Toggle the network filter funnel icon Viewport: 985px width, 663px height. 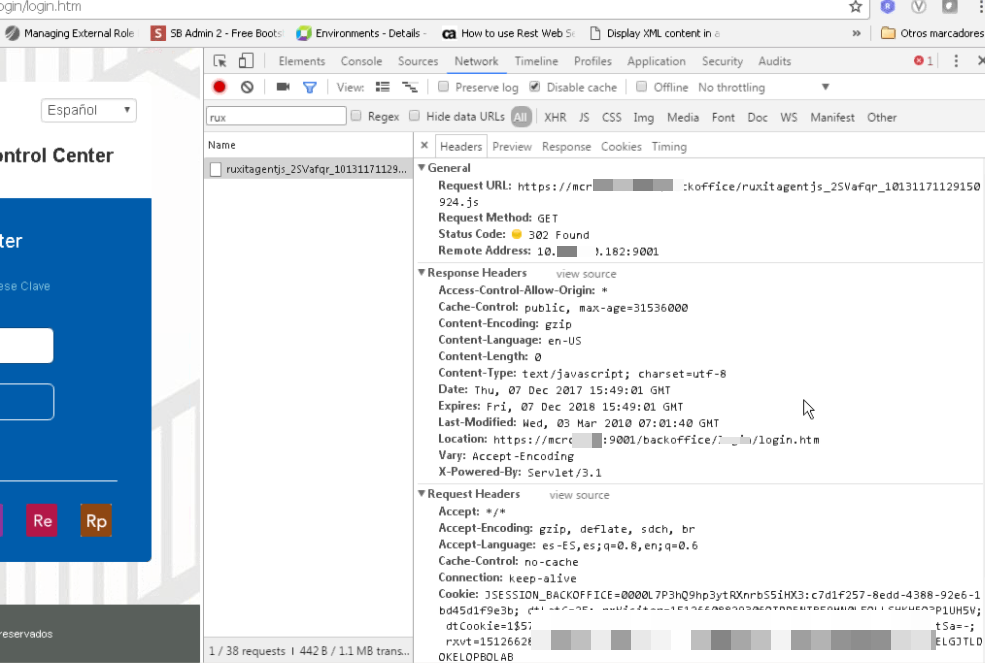[x=310, y=87]
